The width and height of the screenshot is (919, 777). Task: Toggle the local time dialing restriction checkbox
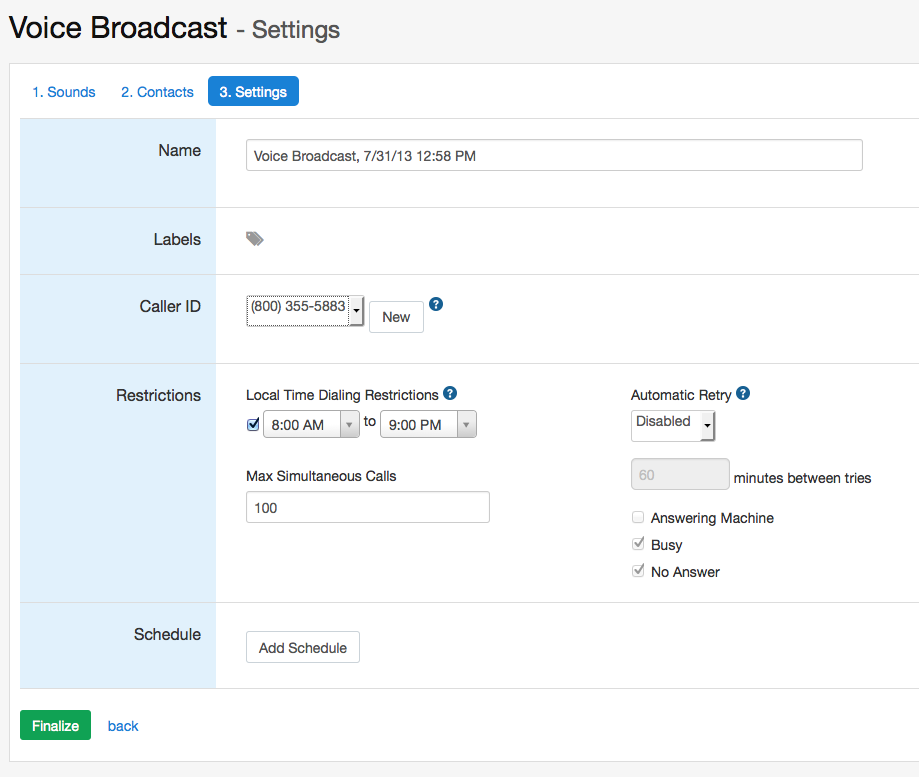click(x=253, y=424)
